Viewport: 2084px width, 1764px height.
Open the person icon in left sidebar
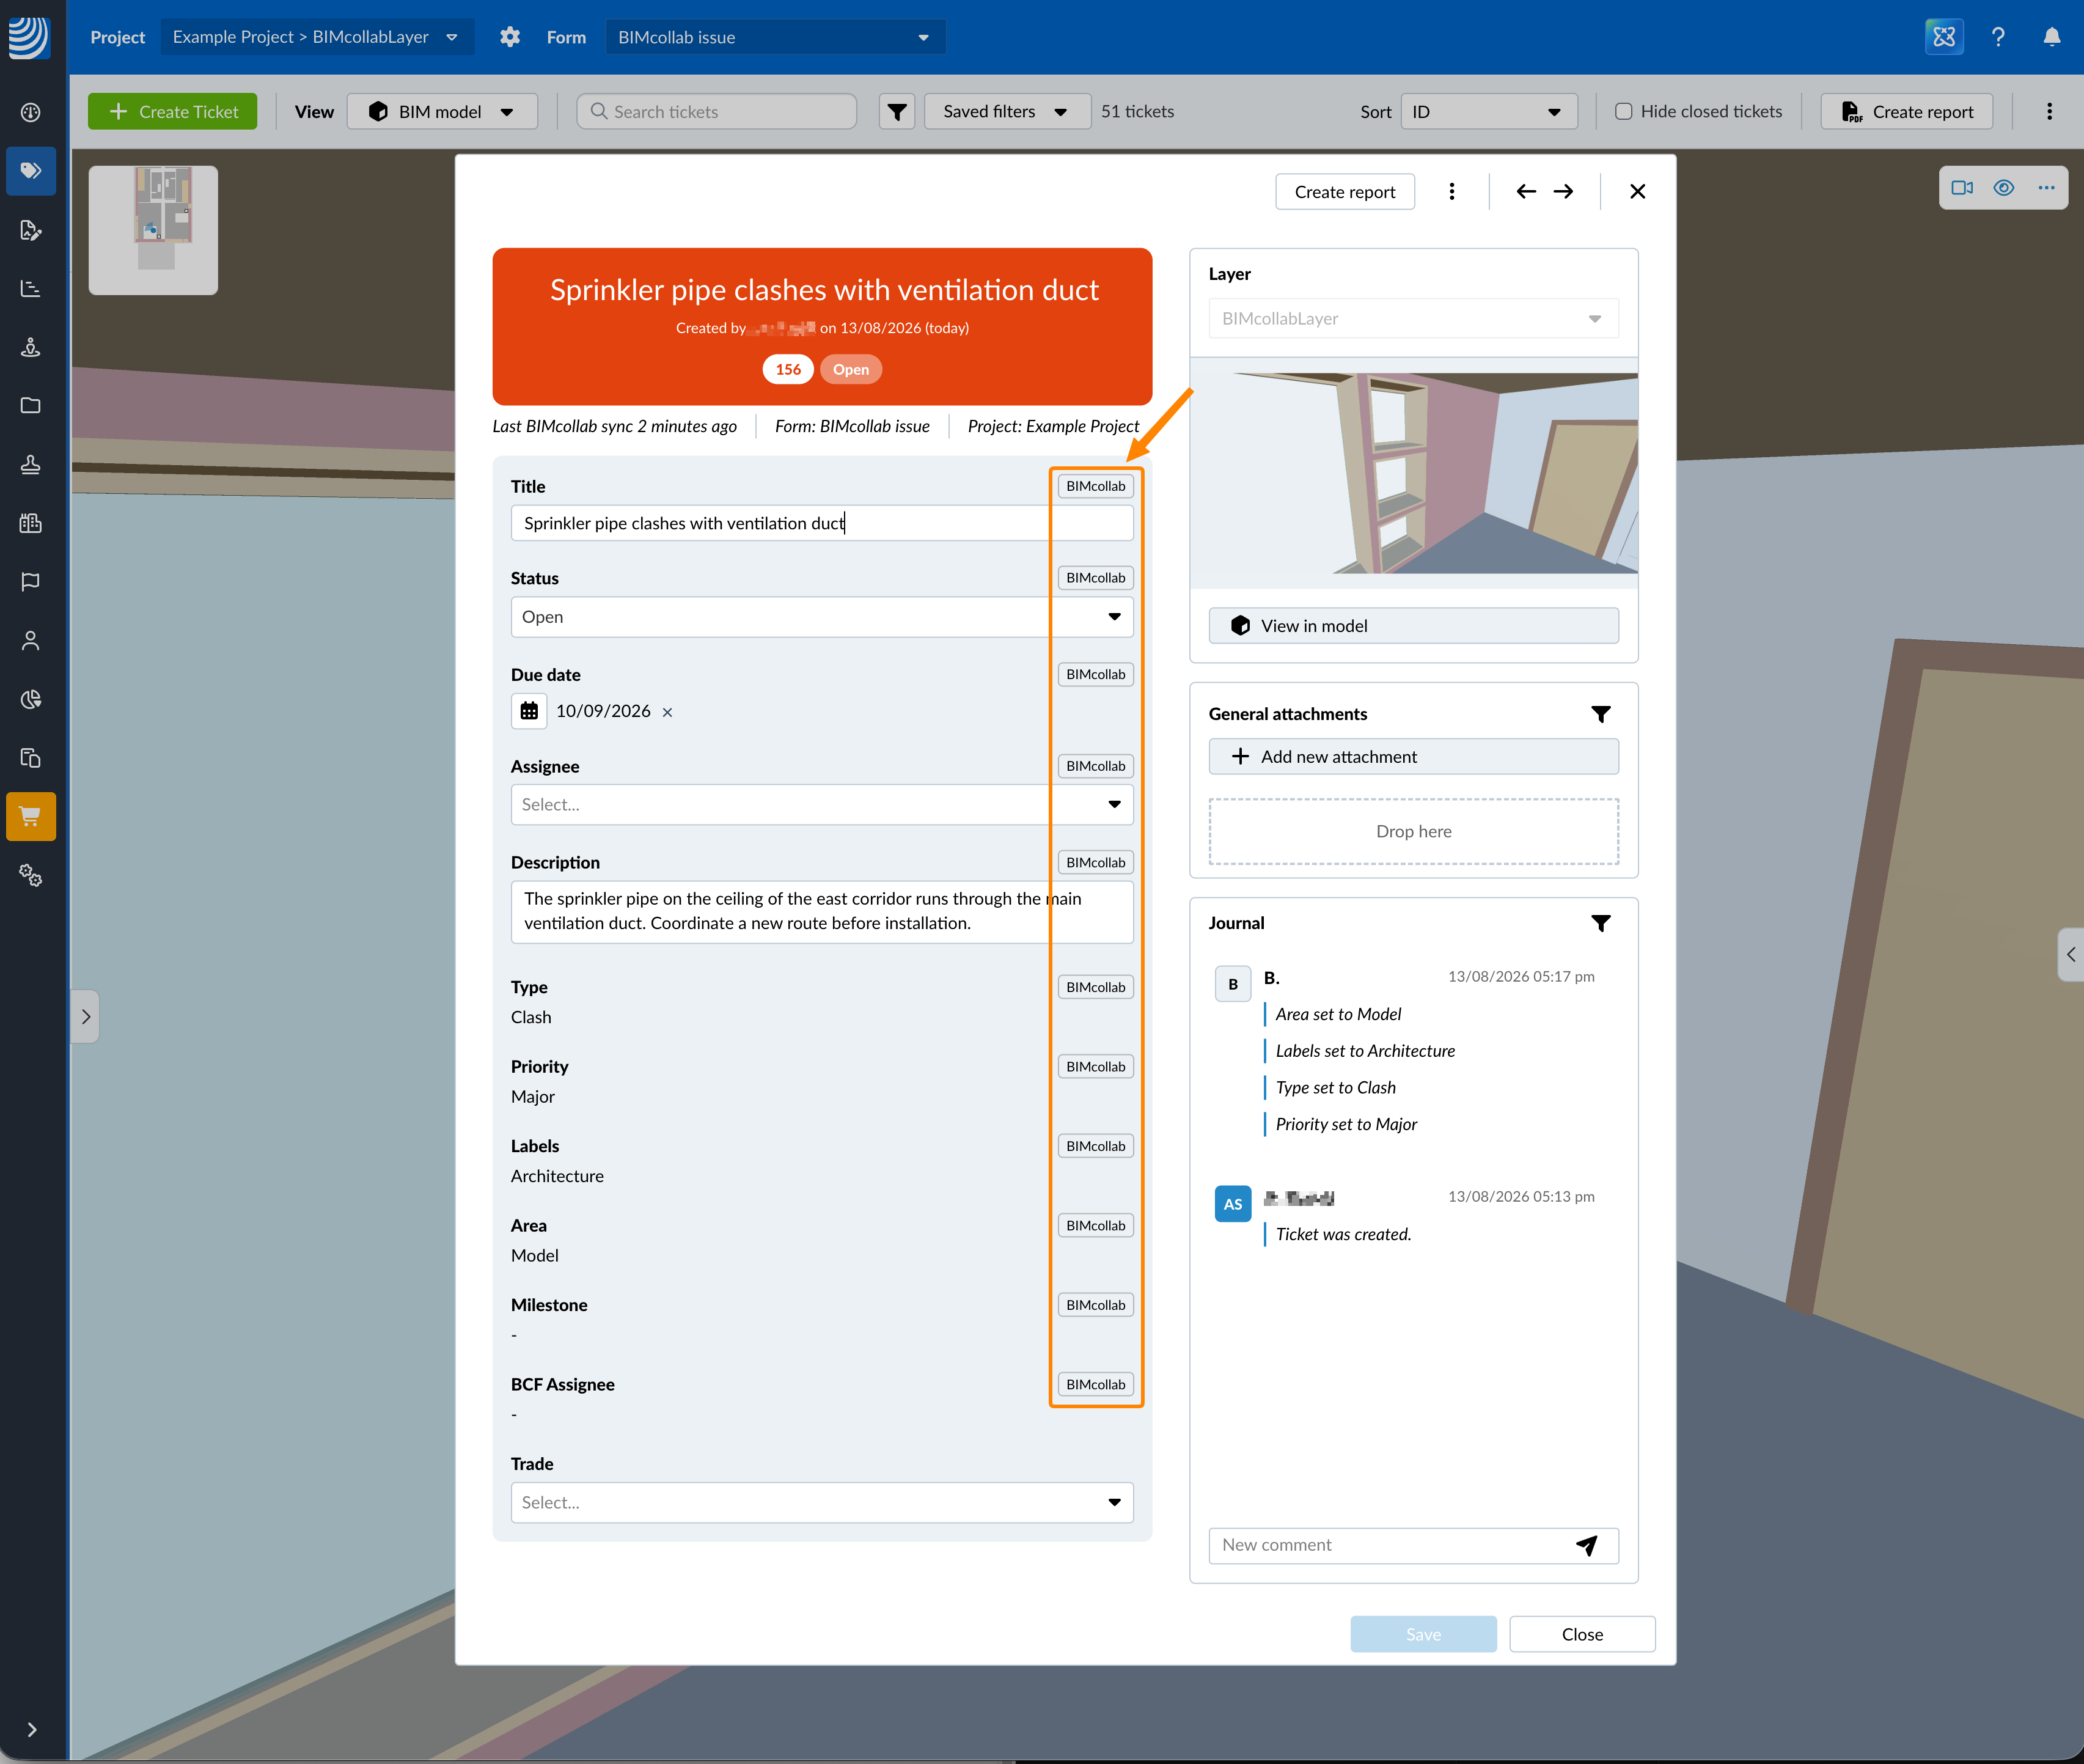(x=31, y=641)
